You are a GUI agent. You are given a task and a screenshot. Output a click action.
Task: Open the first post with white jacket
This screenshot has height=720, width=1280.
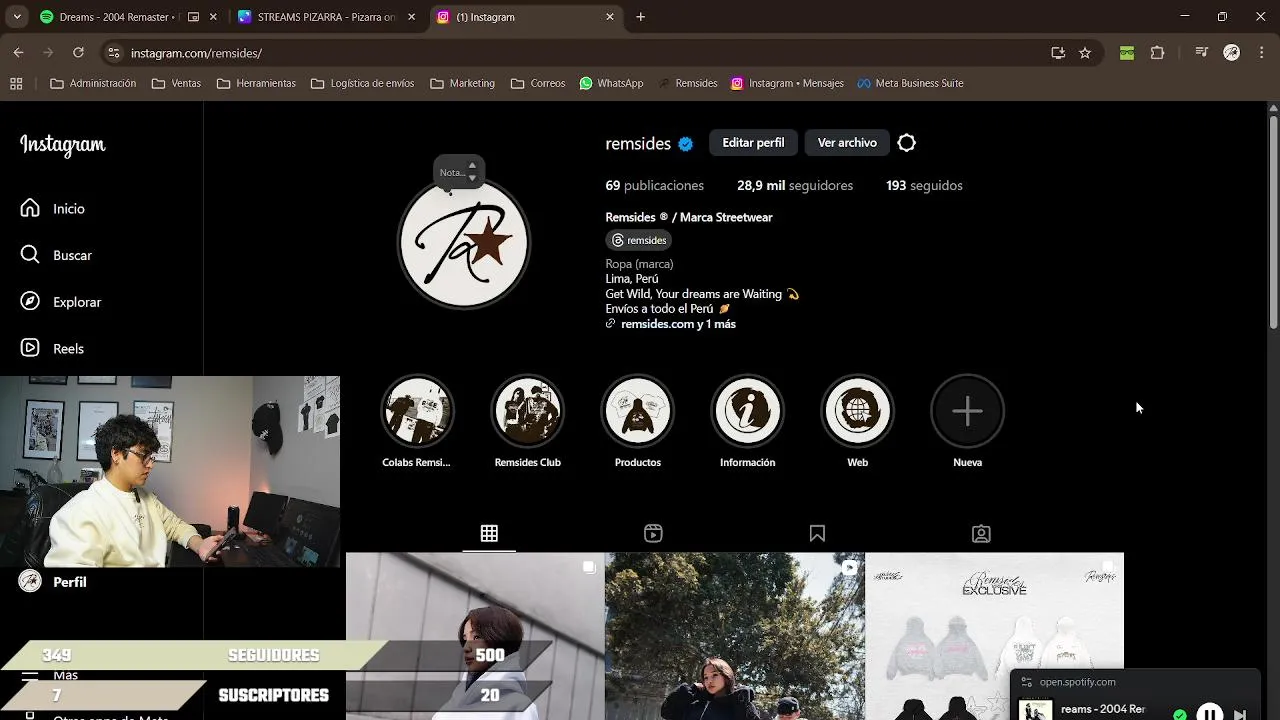(x=475, y=636)
